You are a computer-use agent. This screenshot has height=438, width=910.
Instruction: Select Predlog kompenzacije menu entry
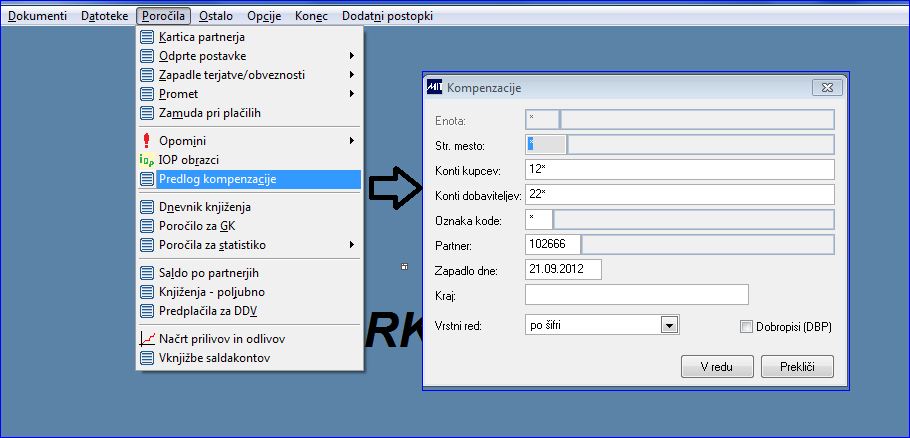point(250,179)
